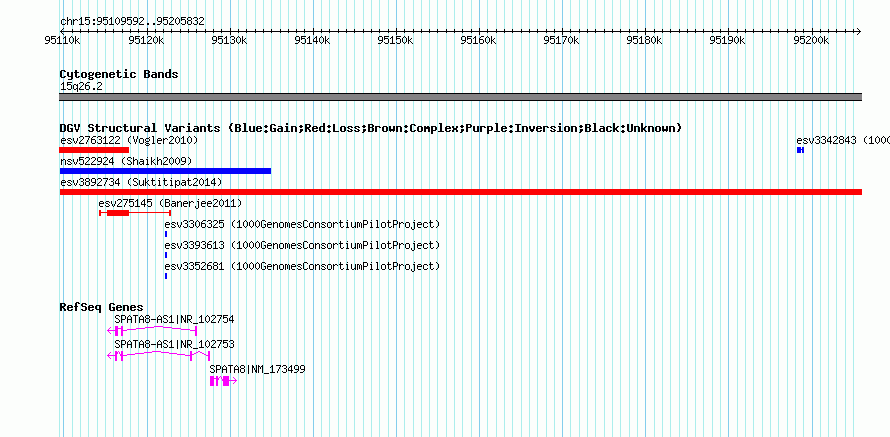Click the 95190k ruler tick label

[728, 40]
